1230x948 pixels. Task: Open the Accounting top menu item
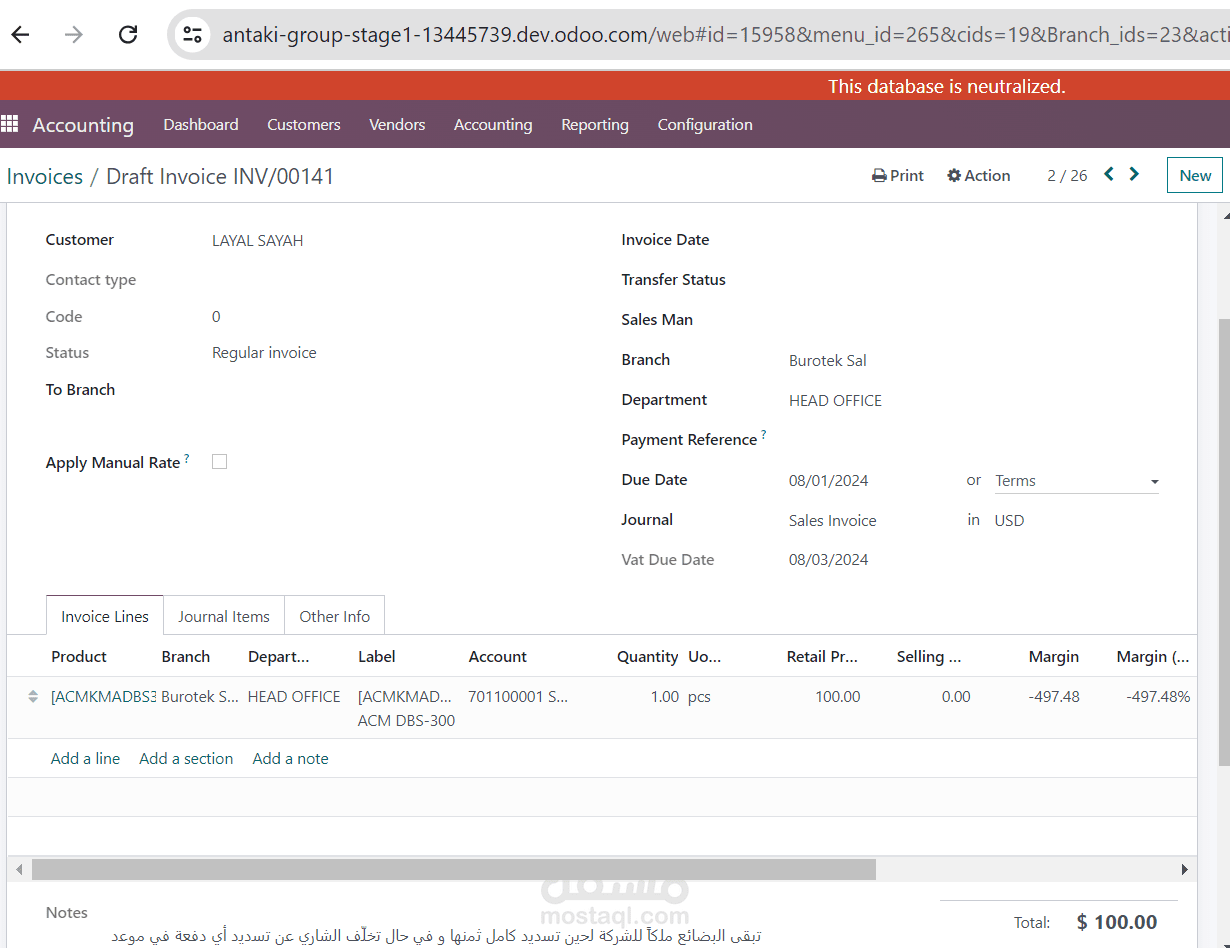pos(493,124)
